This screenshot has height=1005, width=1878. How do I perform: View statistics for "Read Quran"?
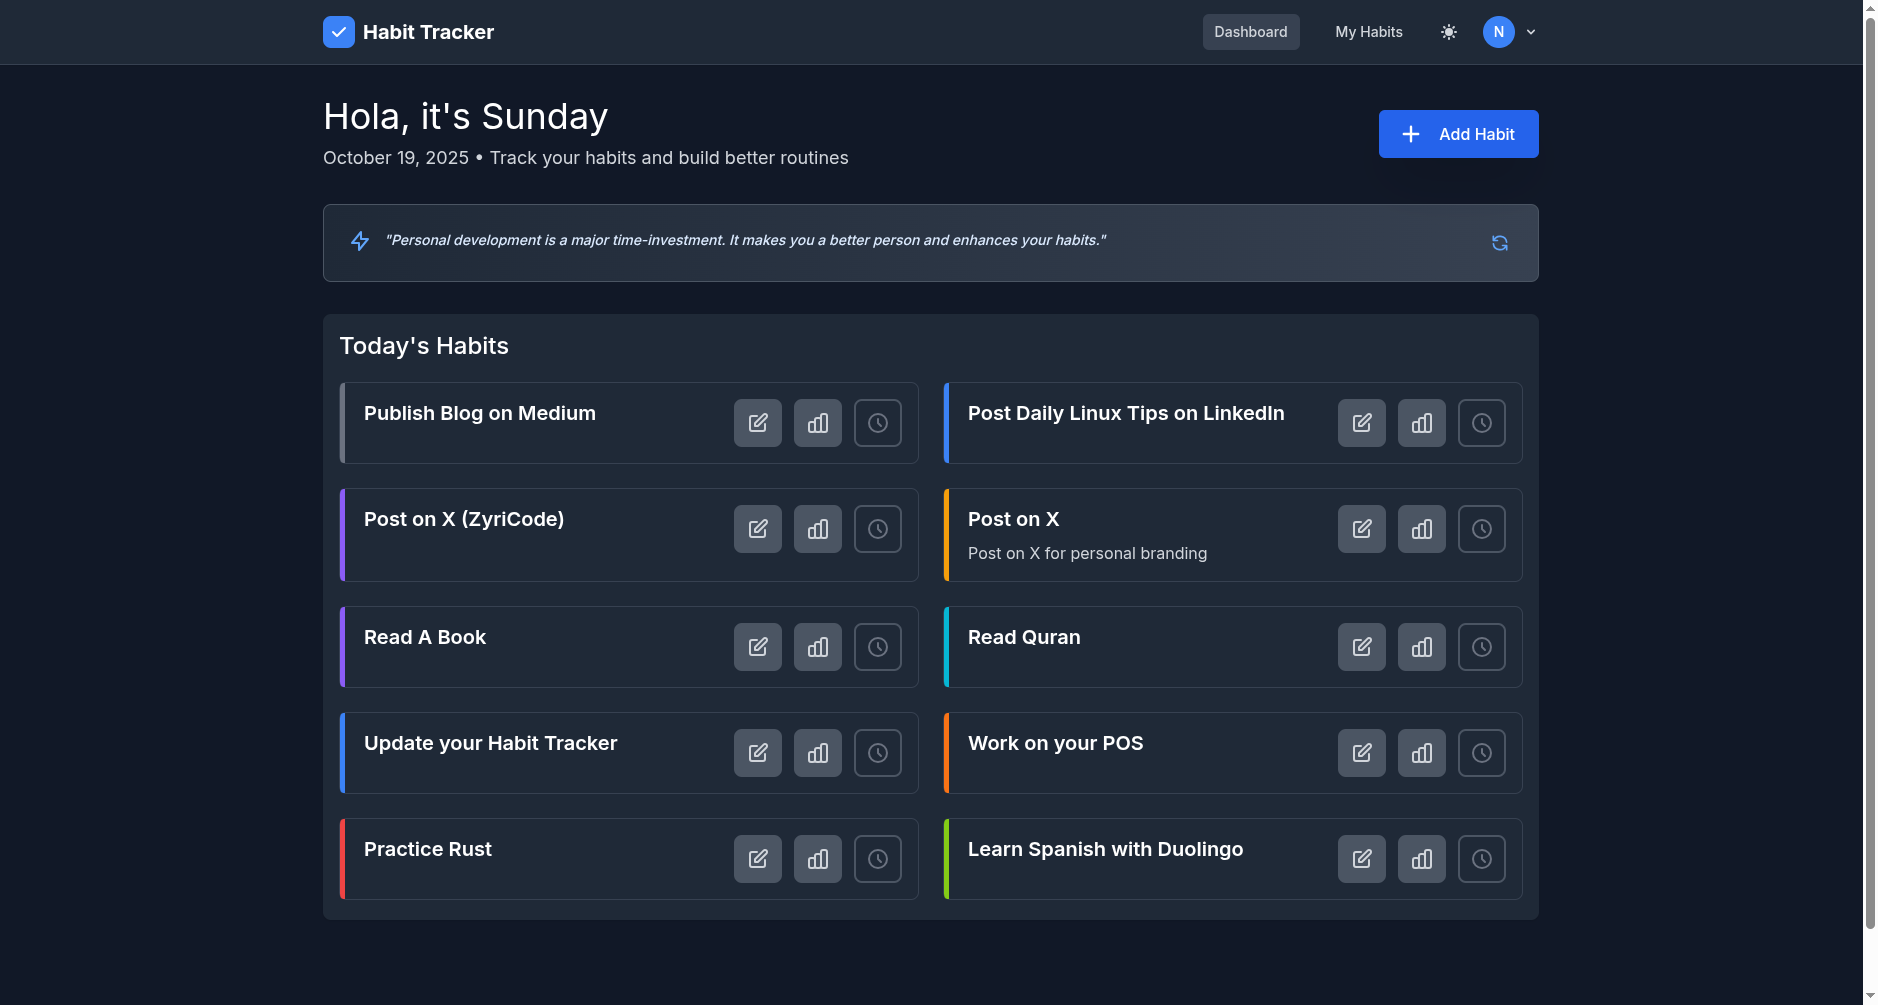pos(1421,646)
